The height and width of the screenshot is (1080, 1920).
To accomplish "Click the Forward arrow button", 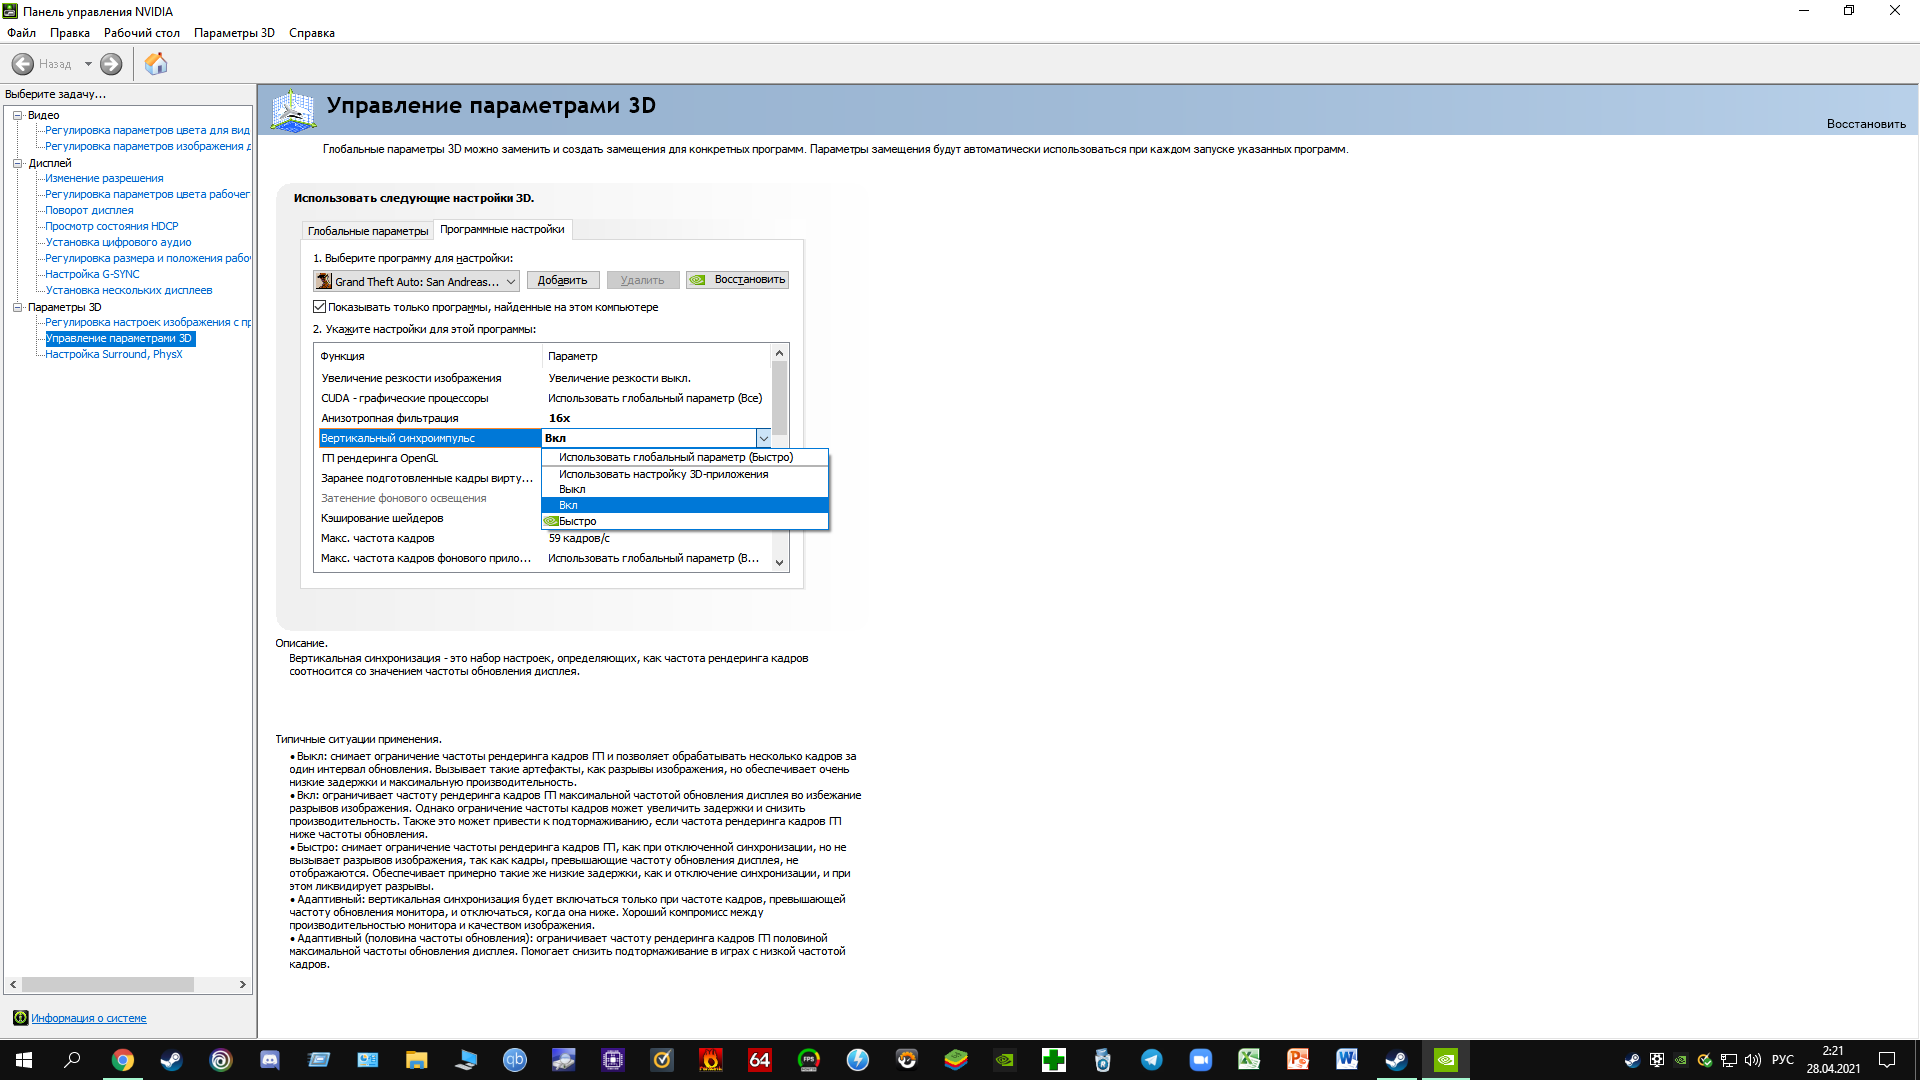I will click(x=111, y=64).
